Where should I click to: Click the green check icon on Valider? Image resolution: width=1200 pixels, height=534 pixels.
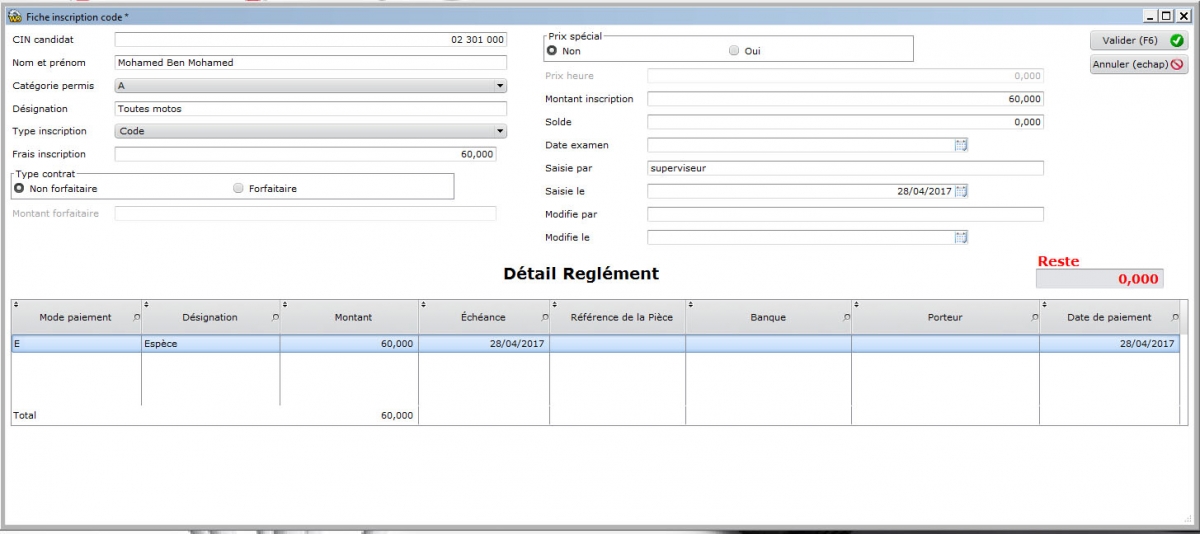(x=1176, y=41)
